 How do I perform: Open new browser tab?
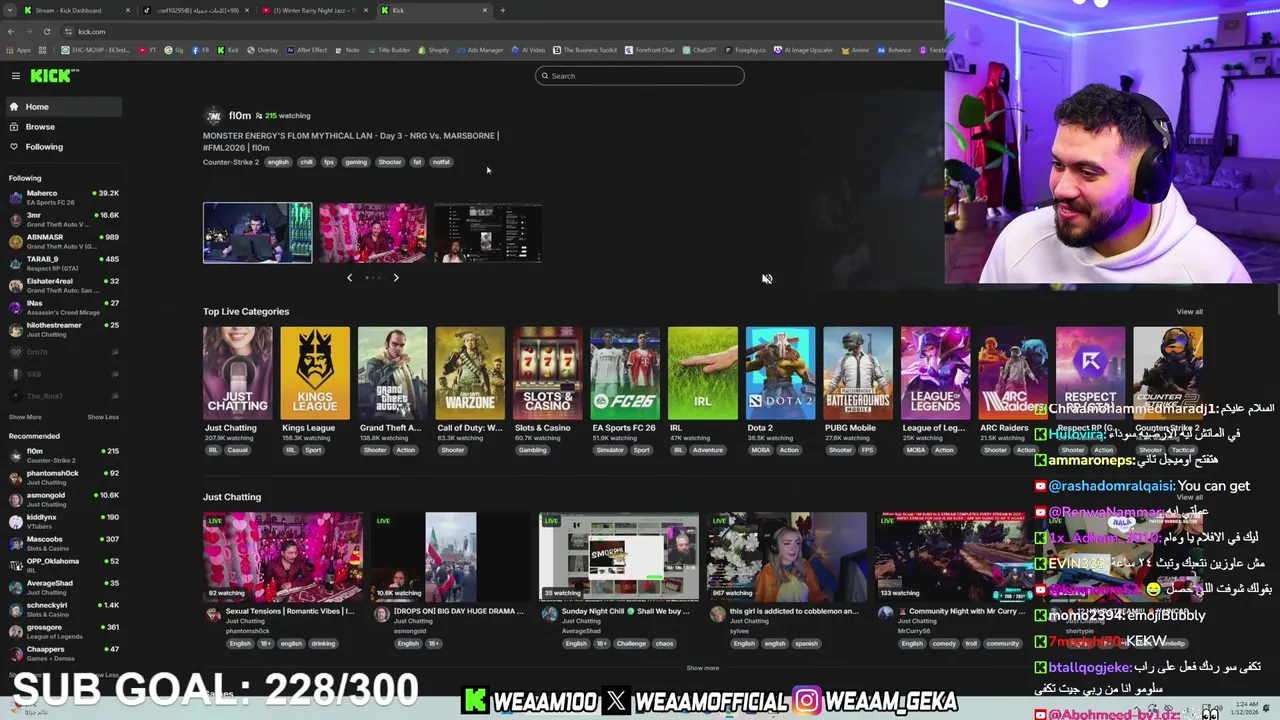pos(502,10)
